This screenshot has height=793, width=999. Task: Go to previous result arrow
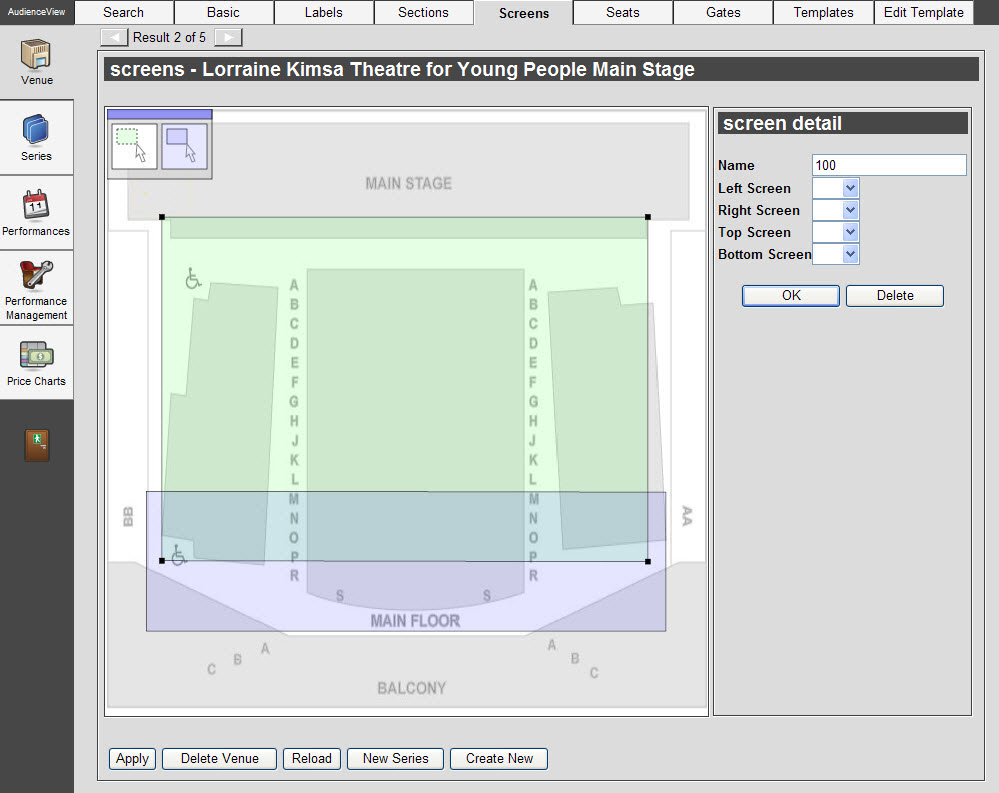click(114, 38)
